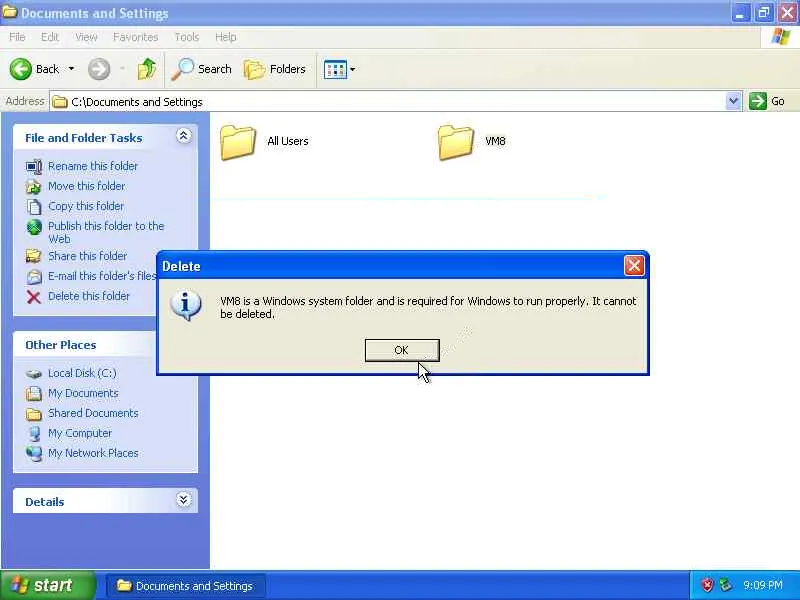Open the View menu

86,37
